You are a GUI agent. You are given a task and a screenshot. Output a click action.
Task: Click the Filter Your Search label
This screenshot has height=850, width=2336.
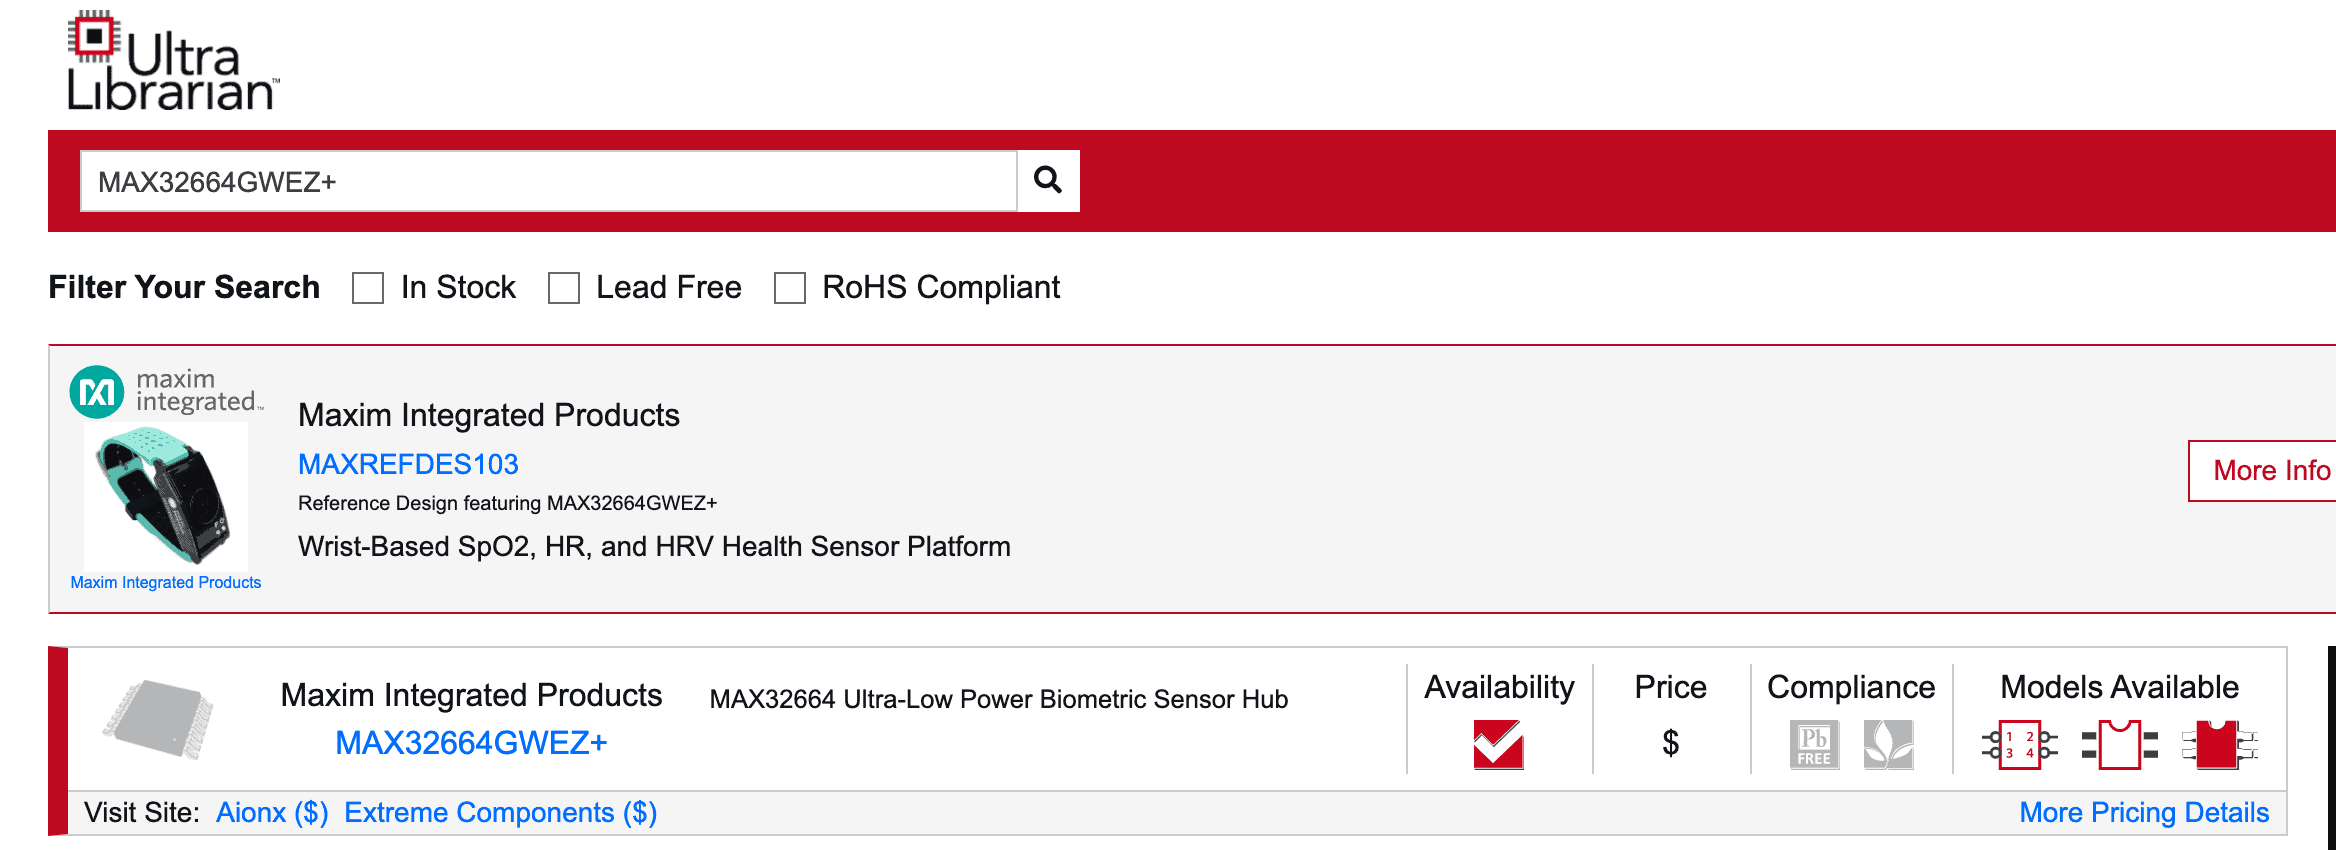coord(184,288)
